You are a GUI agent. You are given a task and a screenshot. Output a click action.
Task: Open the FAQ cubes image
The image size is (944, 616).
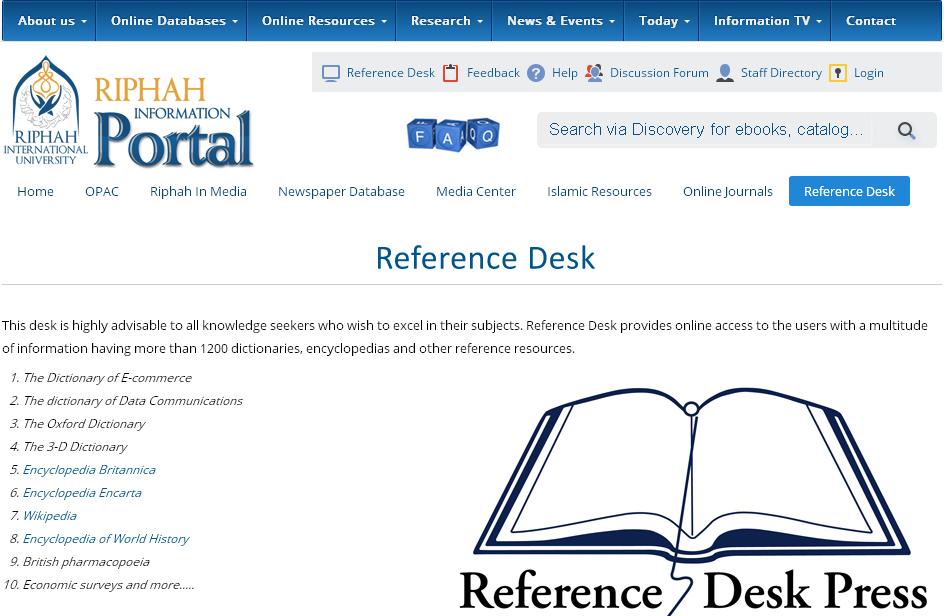click(453, 134)
